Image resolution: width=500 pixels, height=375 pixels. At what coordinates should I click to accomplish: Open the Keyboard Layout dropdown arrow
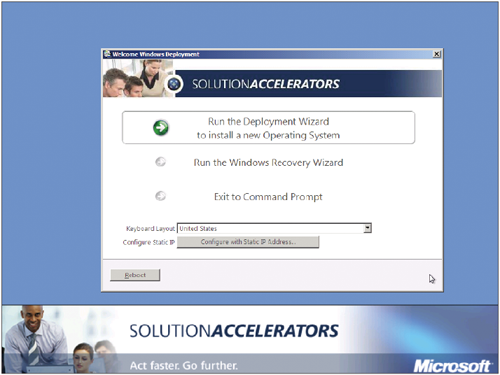pos(367,228)
